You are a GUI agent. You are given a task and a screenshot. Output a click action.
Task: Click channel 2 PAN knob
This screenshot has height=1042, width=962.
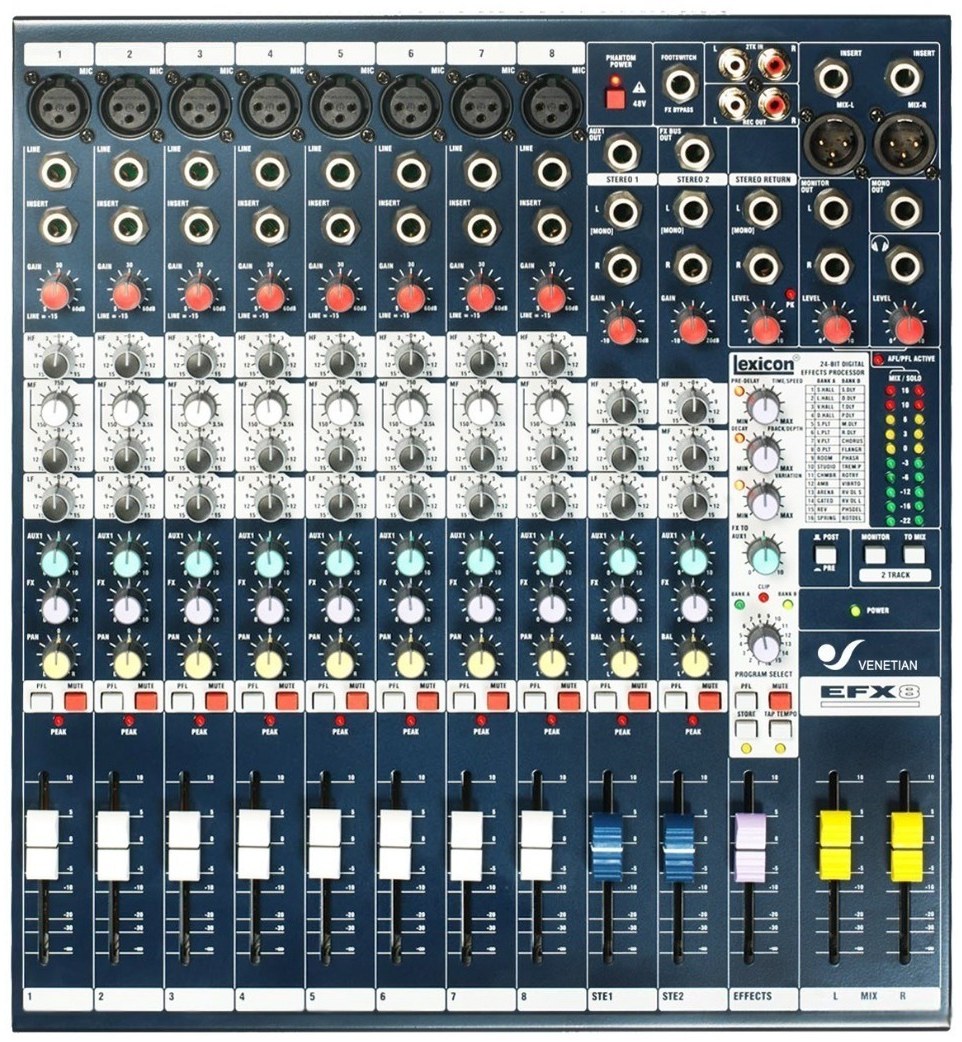coord(128,663)
